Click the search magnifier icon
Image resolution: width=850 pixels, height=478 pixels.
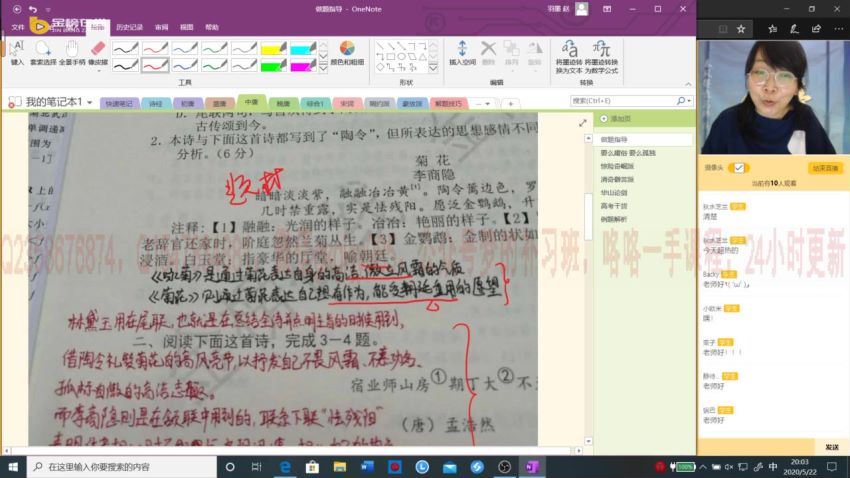tap(681, 101)
